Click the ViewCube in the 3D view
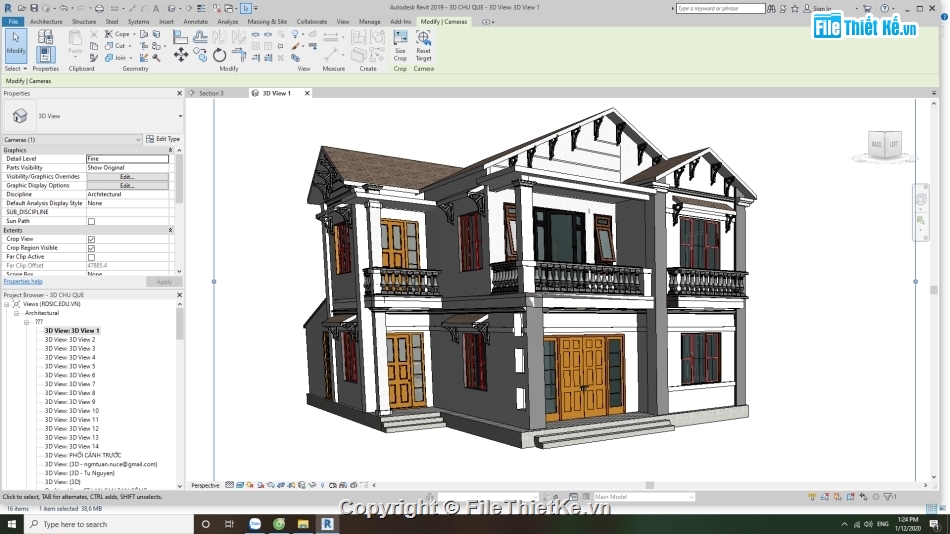Image resolution: width=950 pixels, height=534 pixels. pos(885,146)
